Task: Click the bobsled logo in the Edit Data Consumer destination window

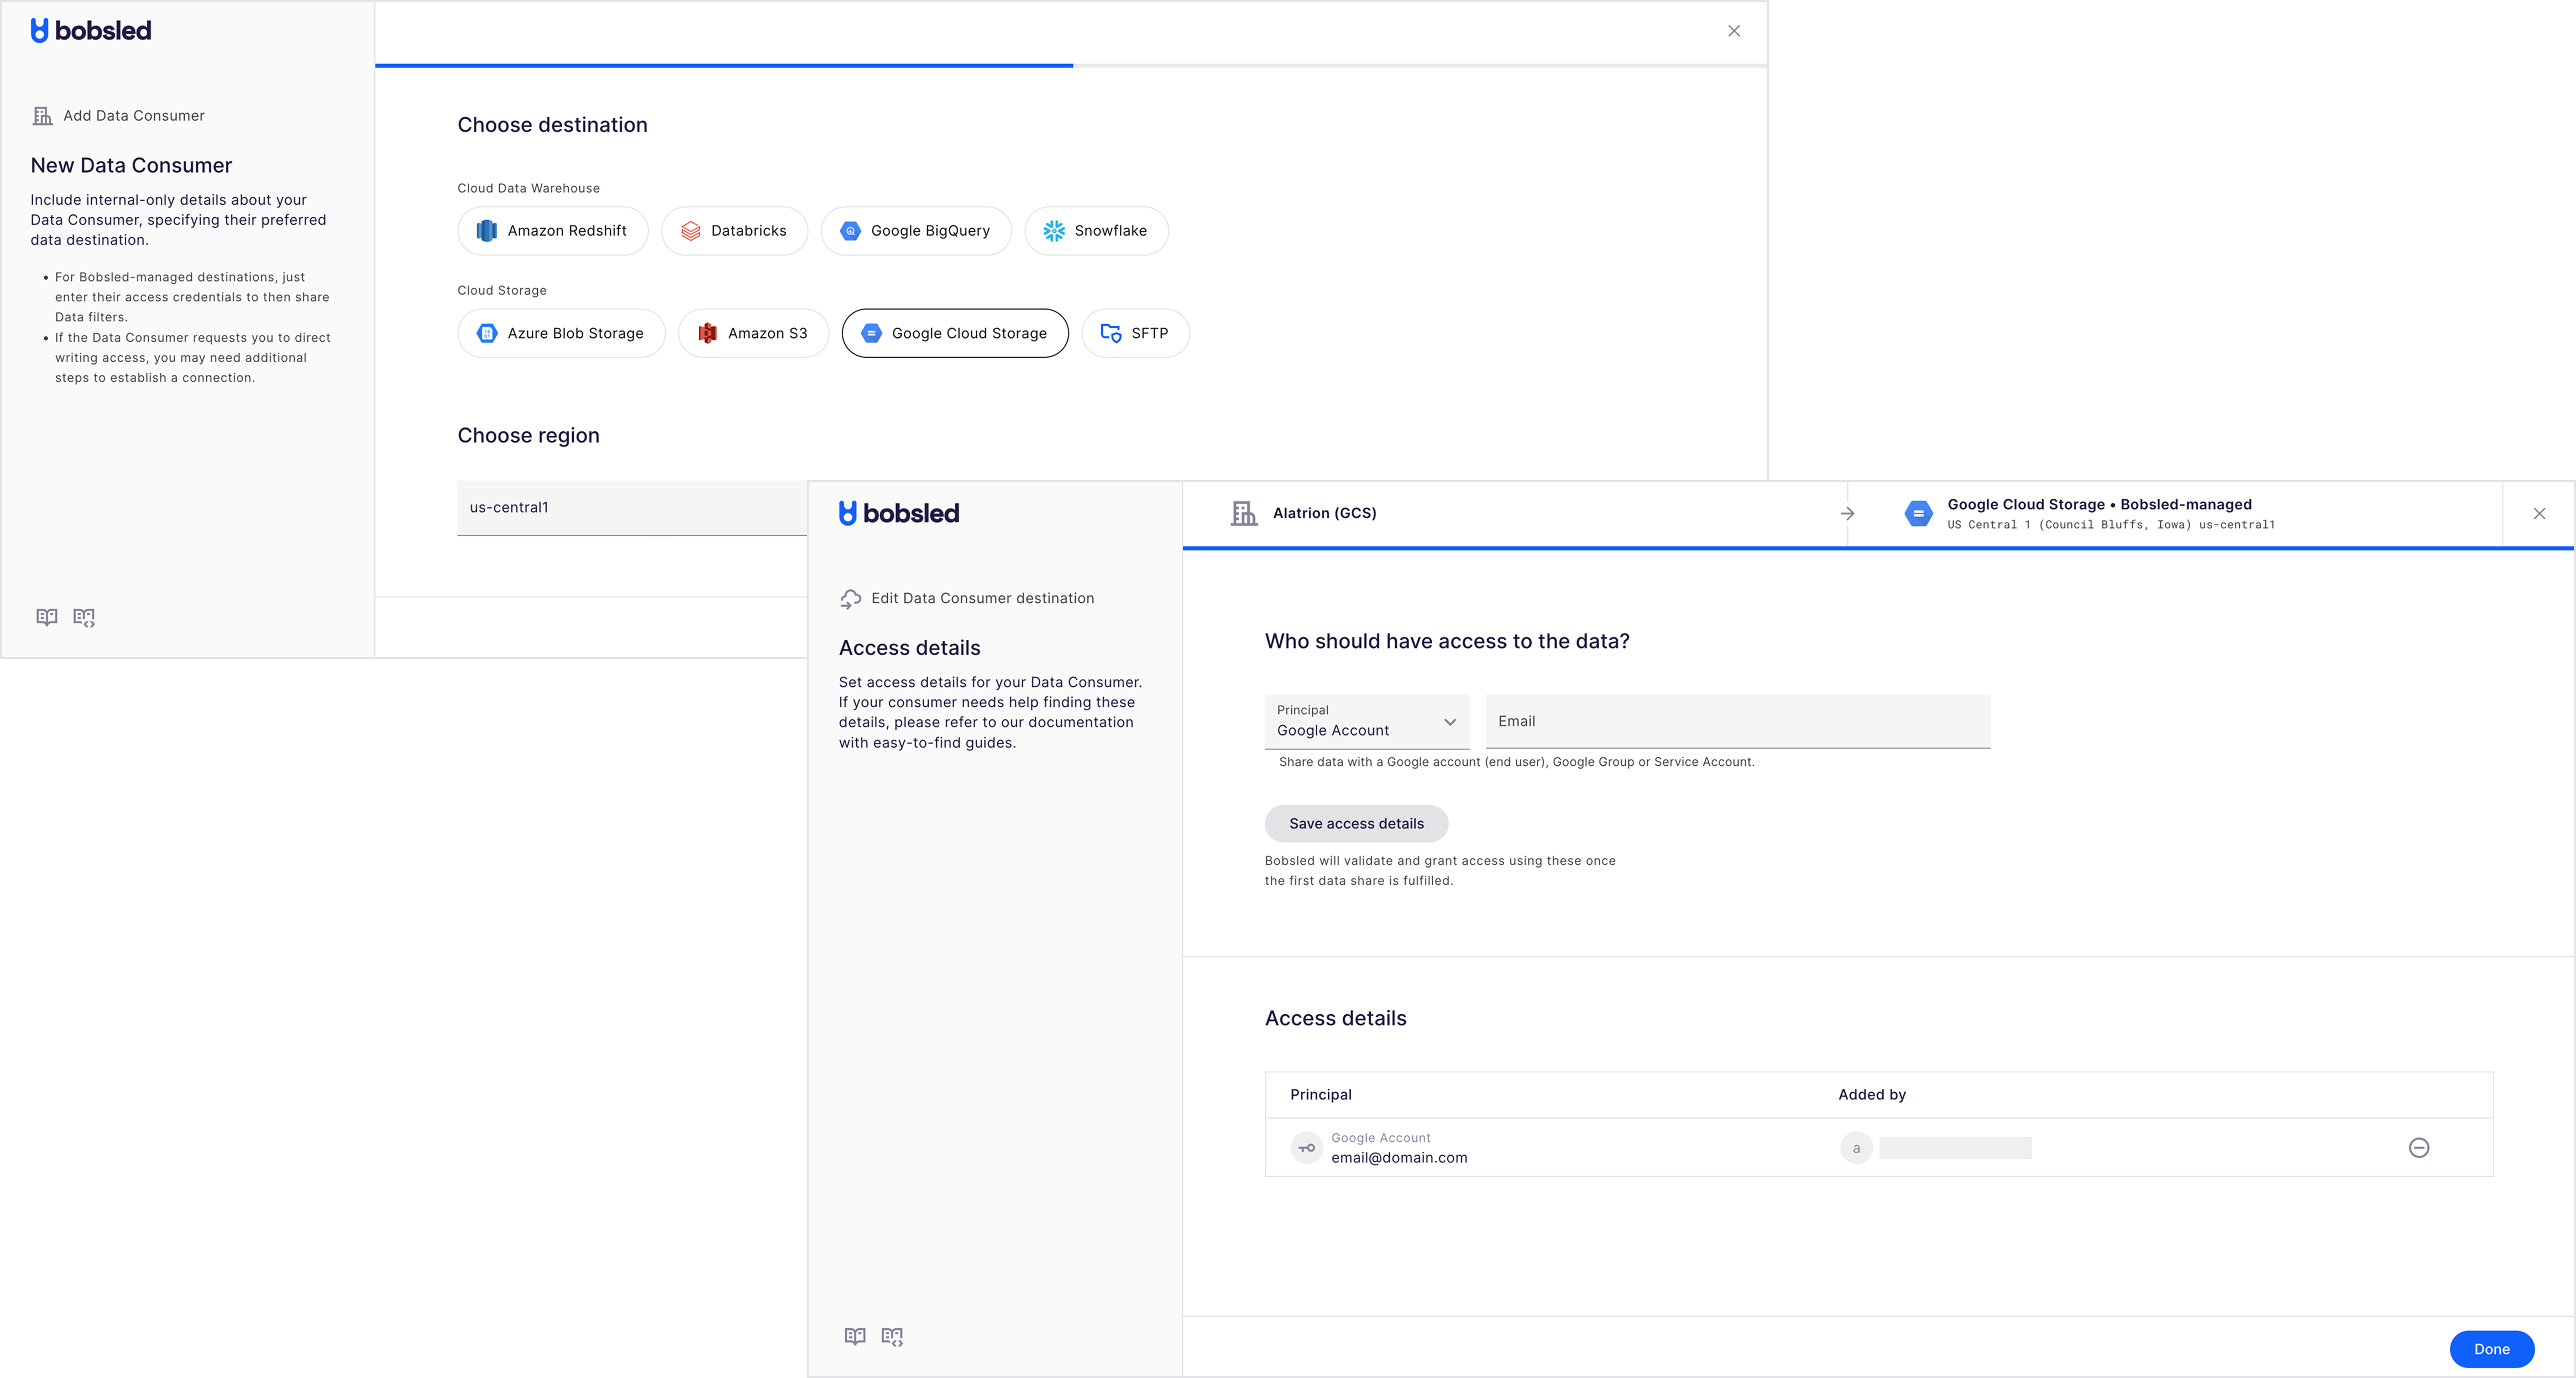Action: tap(899, 513)
